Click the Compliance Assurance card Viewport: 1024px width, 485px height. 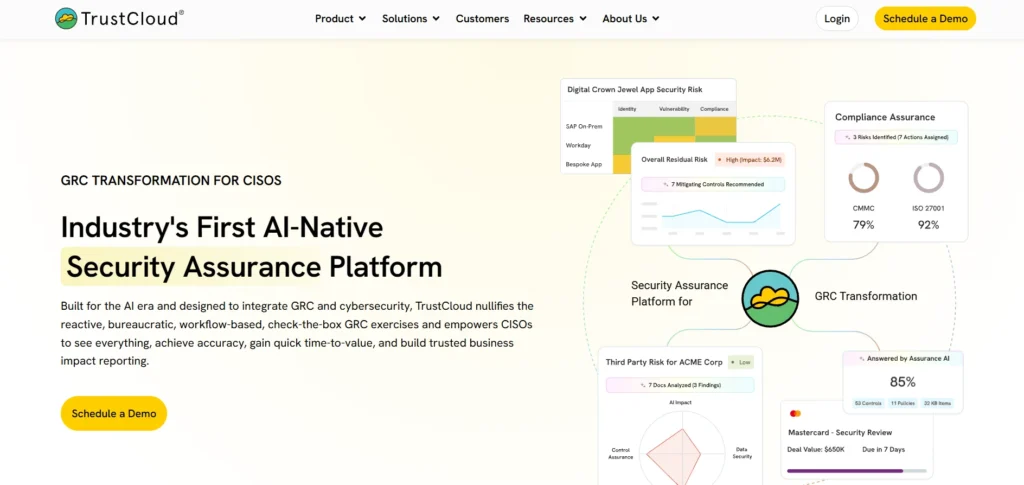coord(896,172)
